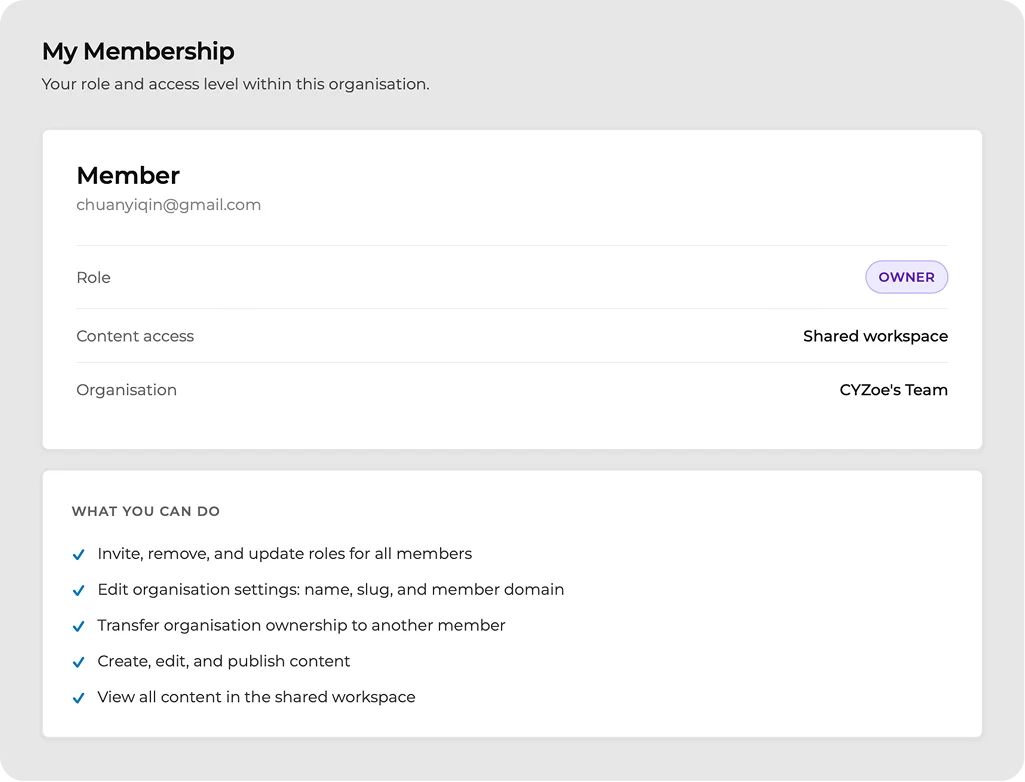Click Create, edit, and publish content text
This screenshot has height=782, width=1025.
pos(224,662)
